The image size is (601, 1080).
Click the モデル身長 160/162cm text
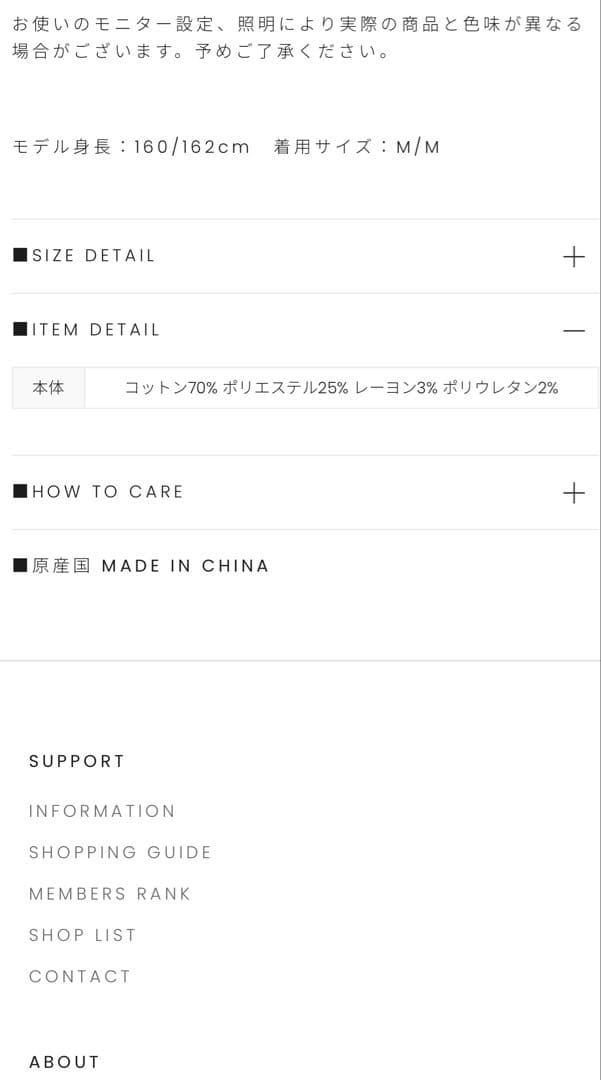click(x=131, y=148)
